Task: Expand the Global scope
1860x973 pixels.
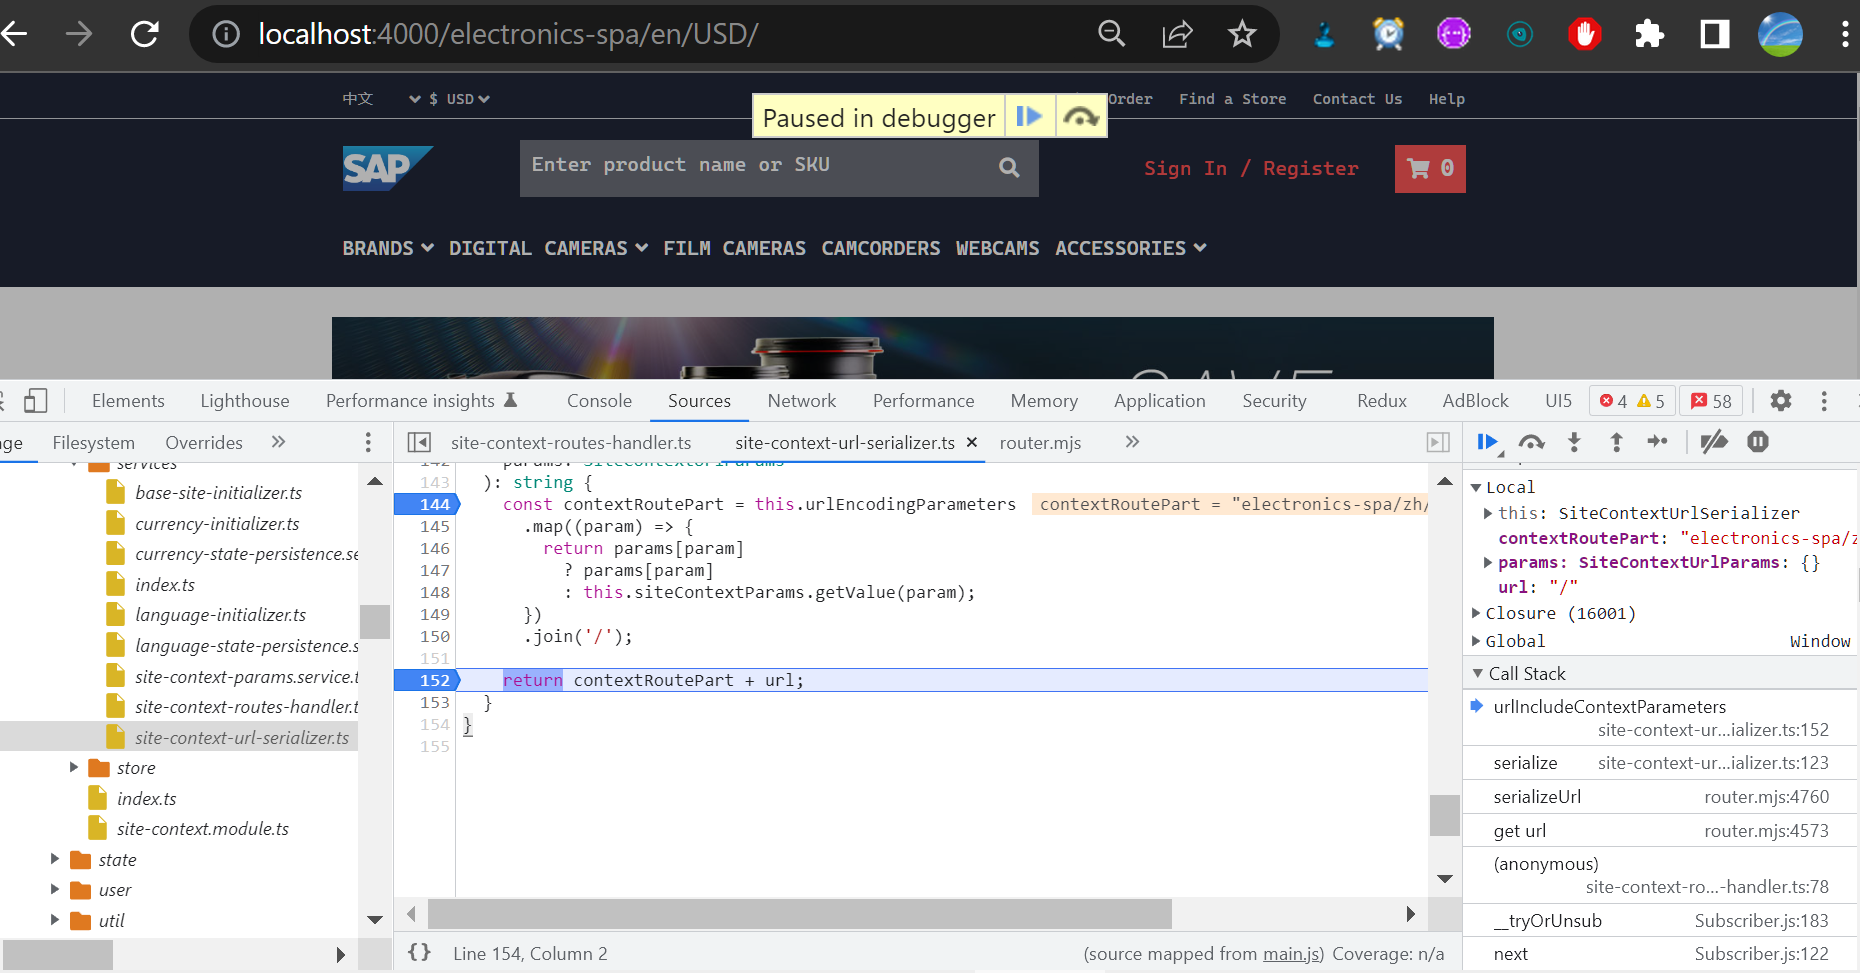Action: 1476,641
